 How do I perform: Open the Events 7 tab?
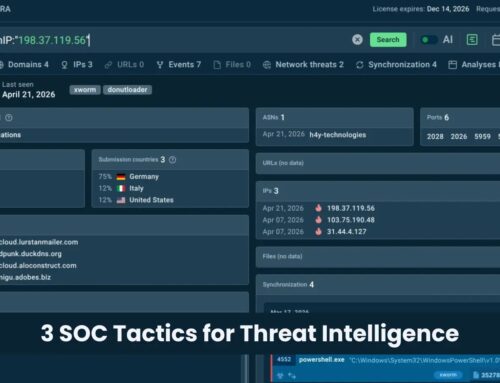tap(179, 65)
